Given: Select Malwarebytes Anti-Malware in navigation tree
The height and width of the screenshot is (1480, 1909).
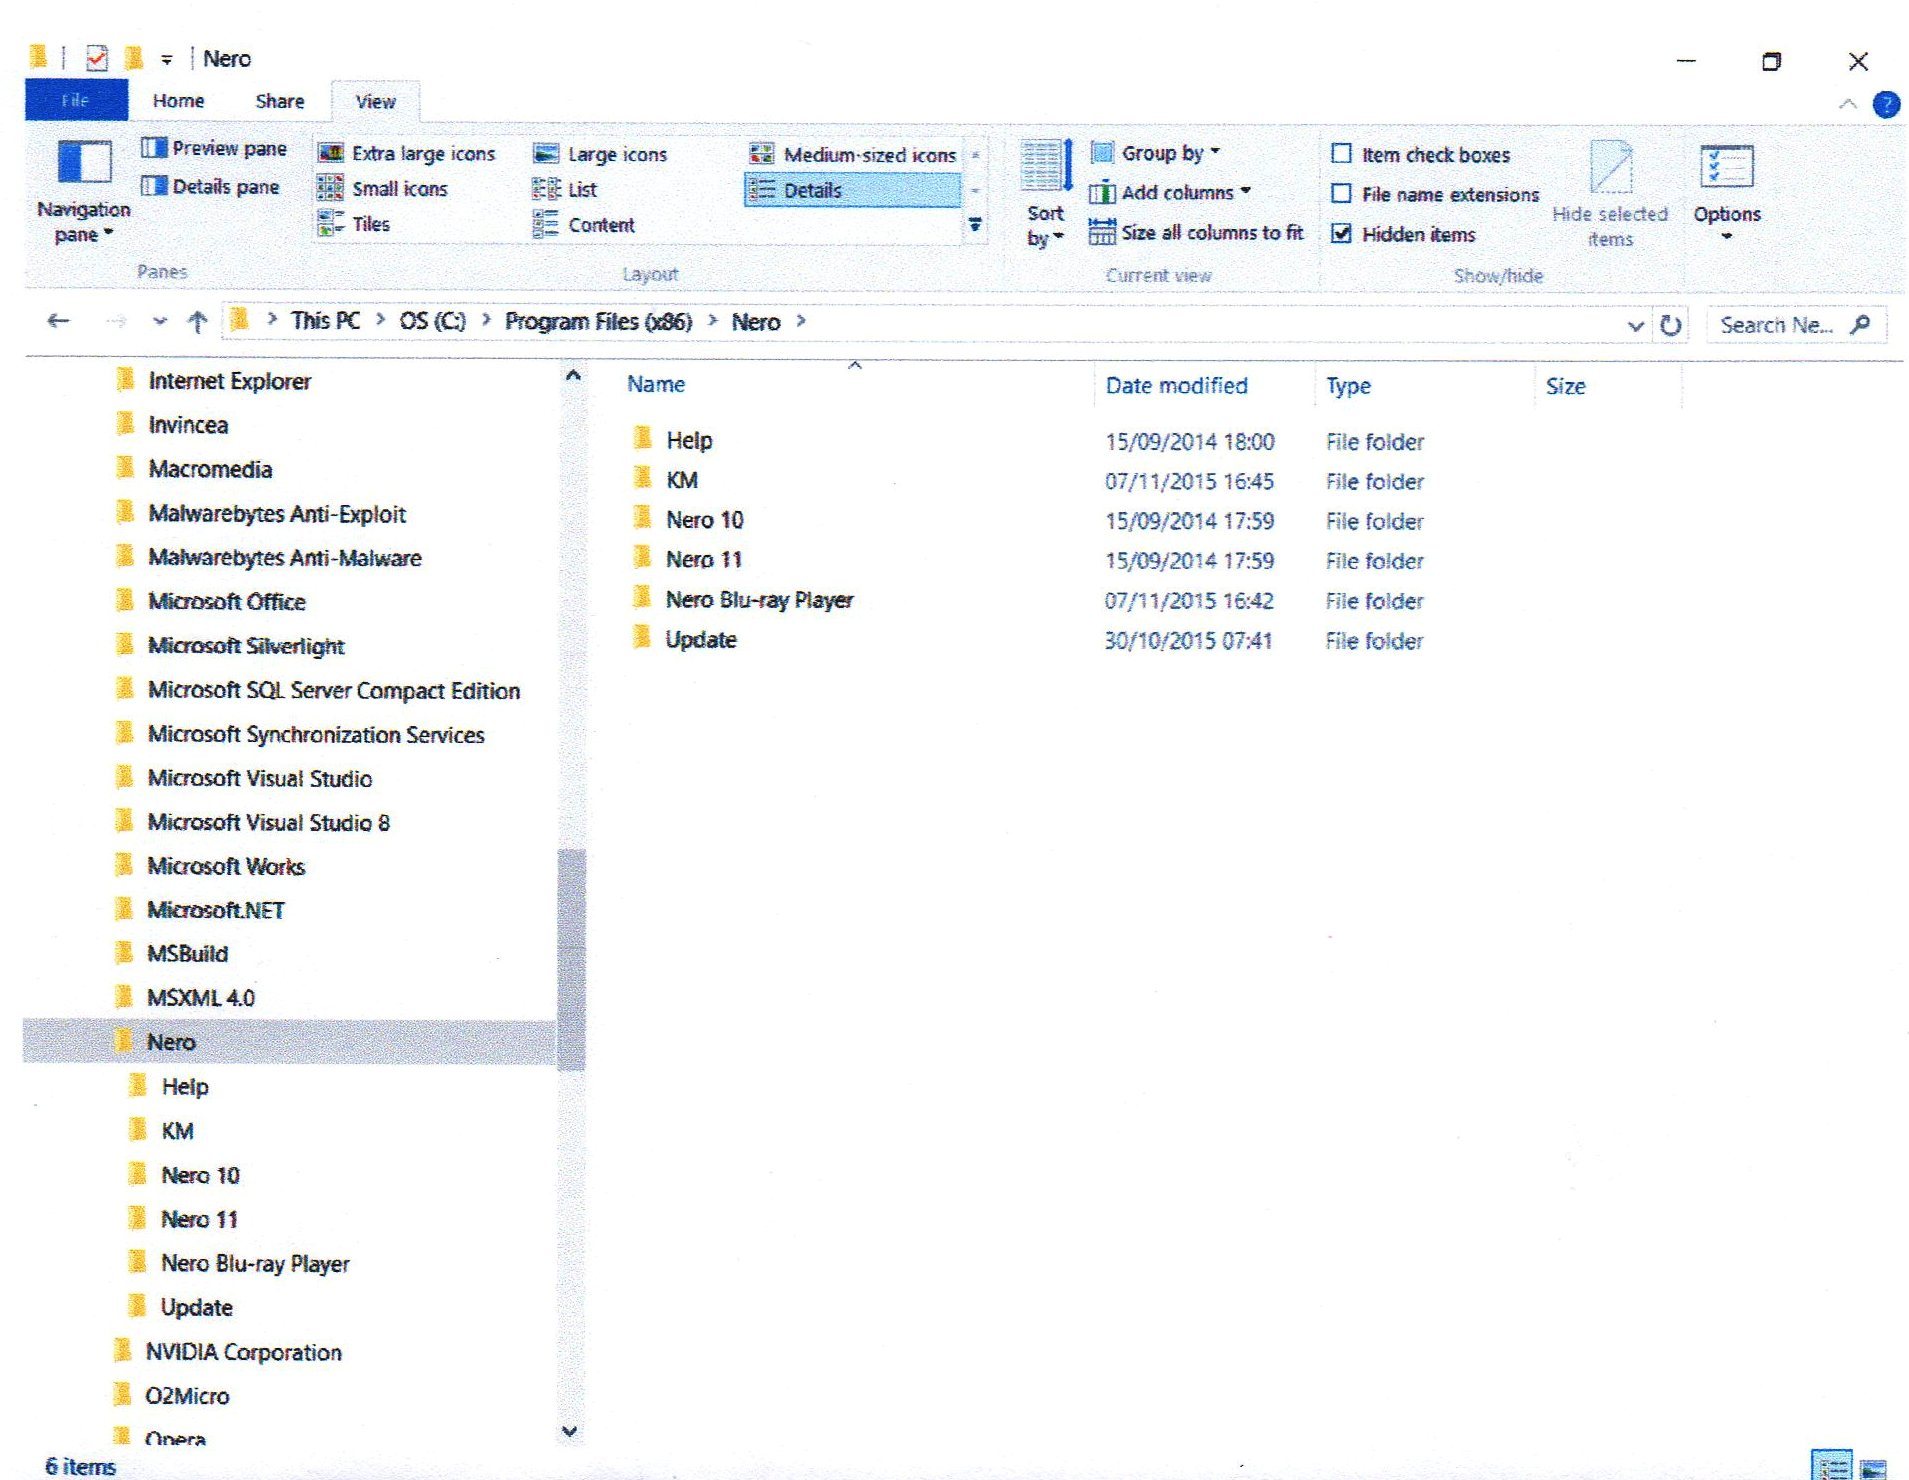Looking at the screenshot, I should coord(284,558).
